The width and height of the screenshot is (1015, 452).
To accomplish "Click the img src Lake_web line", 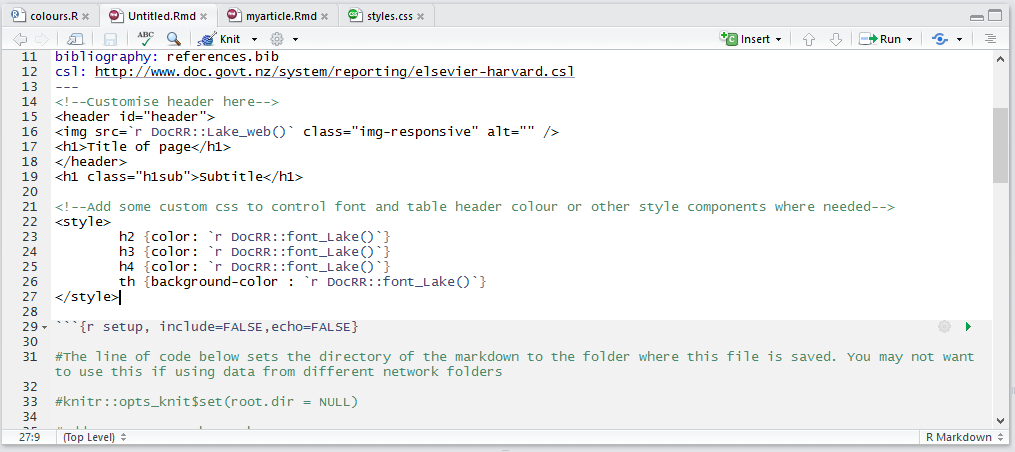I will [x=307, y=131].
